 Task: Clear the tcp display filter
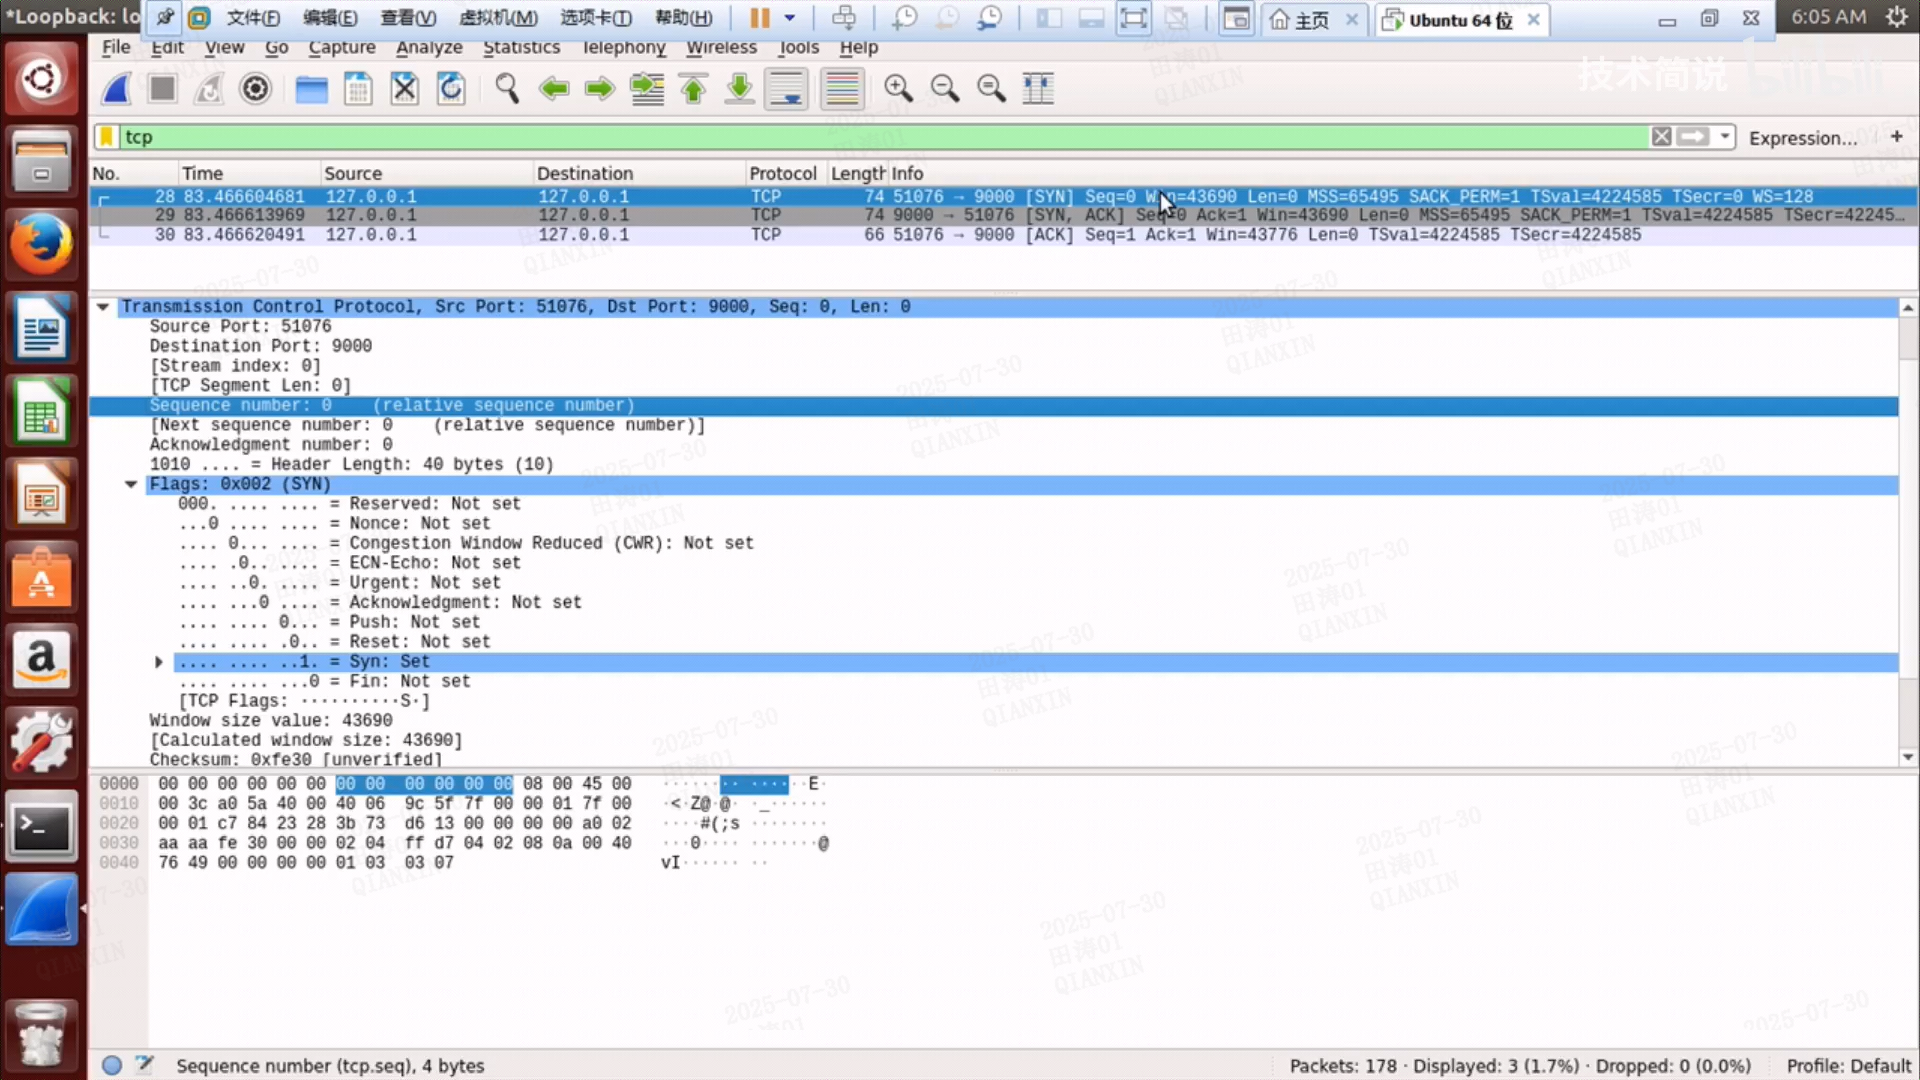click(1661, 137)
